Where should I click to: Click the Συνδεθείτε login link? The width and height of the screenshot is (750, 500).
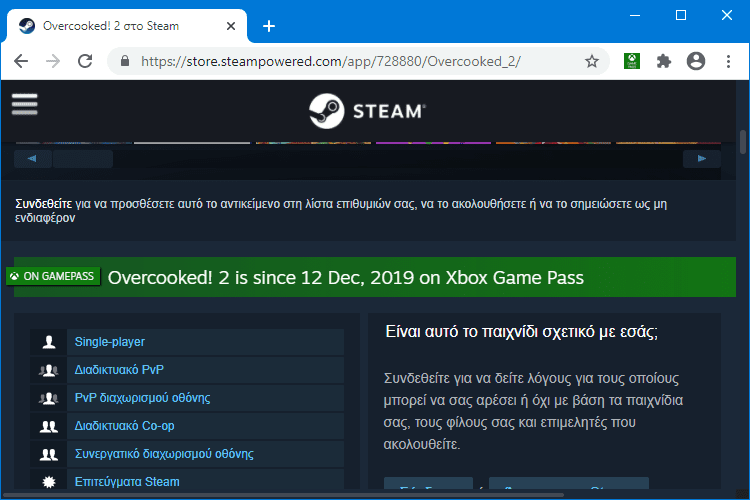(x=44, y=204)
